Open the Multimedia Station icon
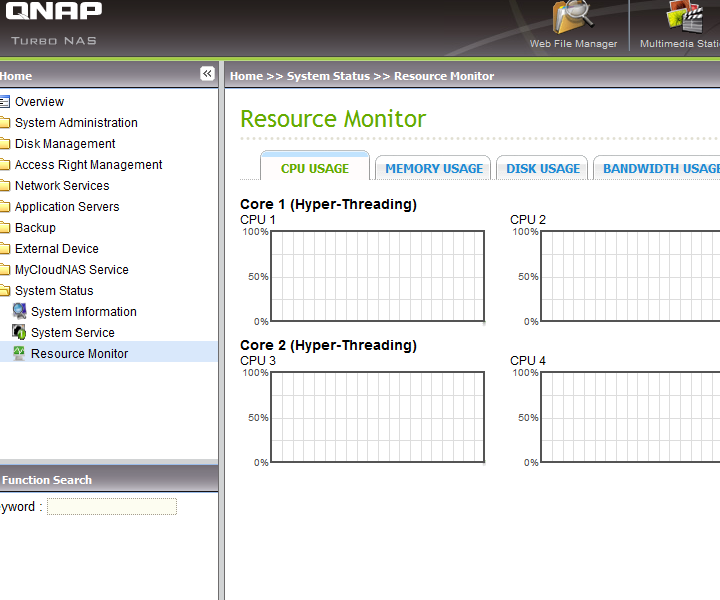This screenshot has width=720, height=600. click(686, 18)
